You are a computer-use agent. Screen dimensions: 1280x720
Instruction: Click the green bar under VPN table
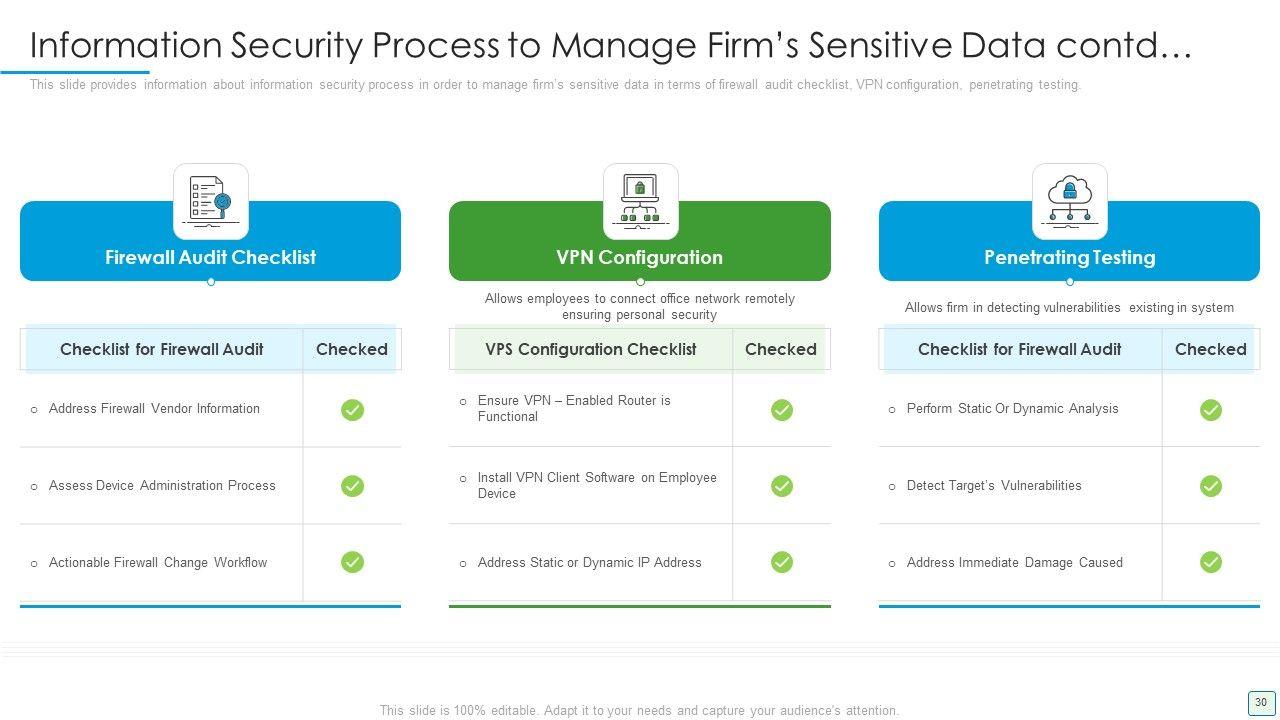tap(640, 606)
